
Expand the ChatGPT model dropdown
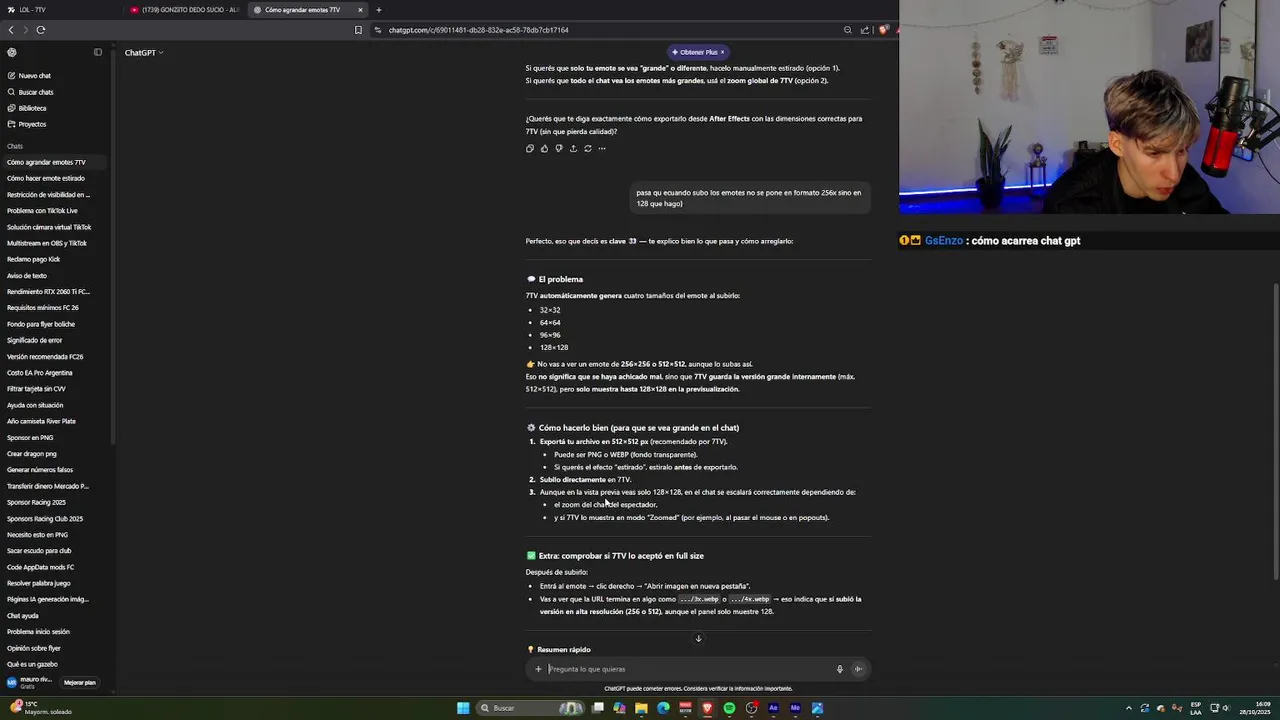pyautogui.click(x=144, y=52)
